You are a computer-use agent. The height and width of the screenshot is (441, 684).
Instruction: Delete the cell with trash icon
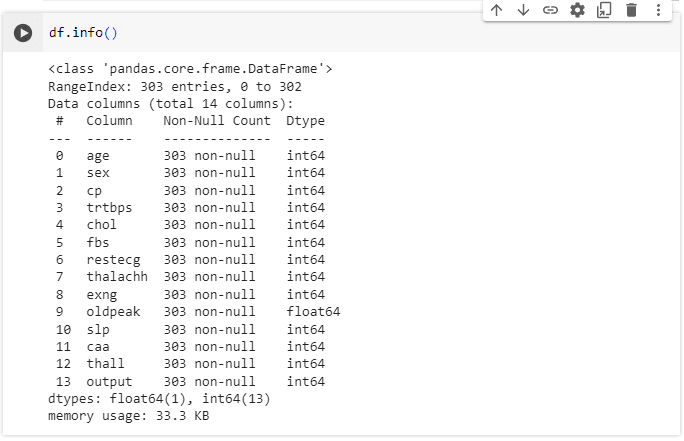click(x=632, y=10)
